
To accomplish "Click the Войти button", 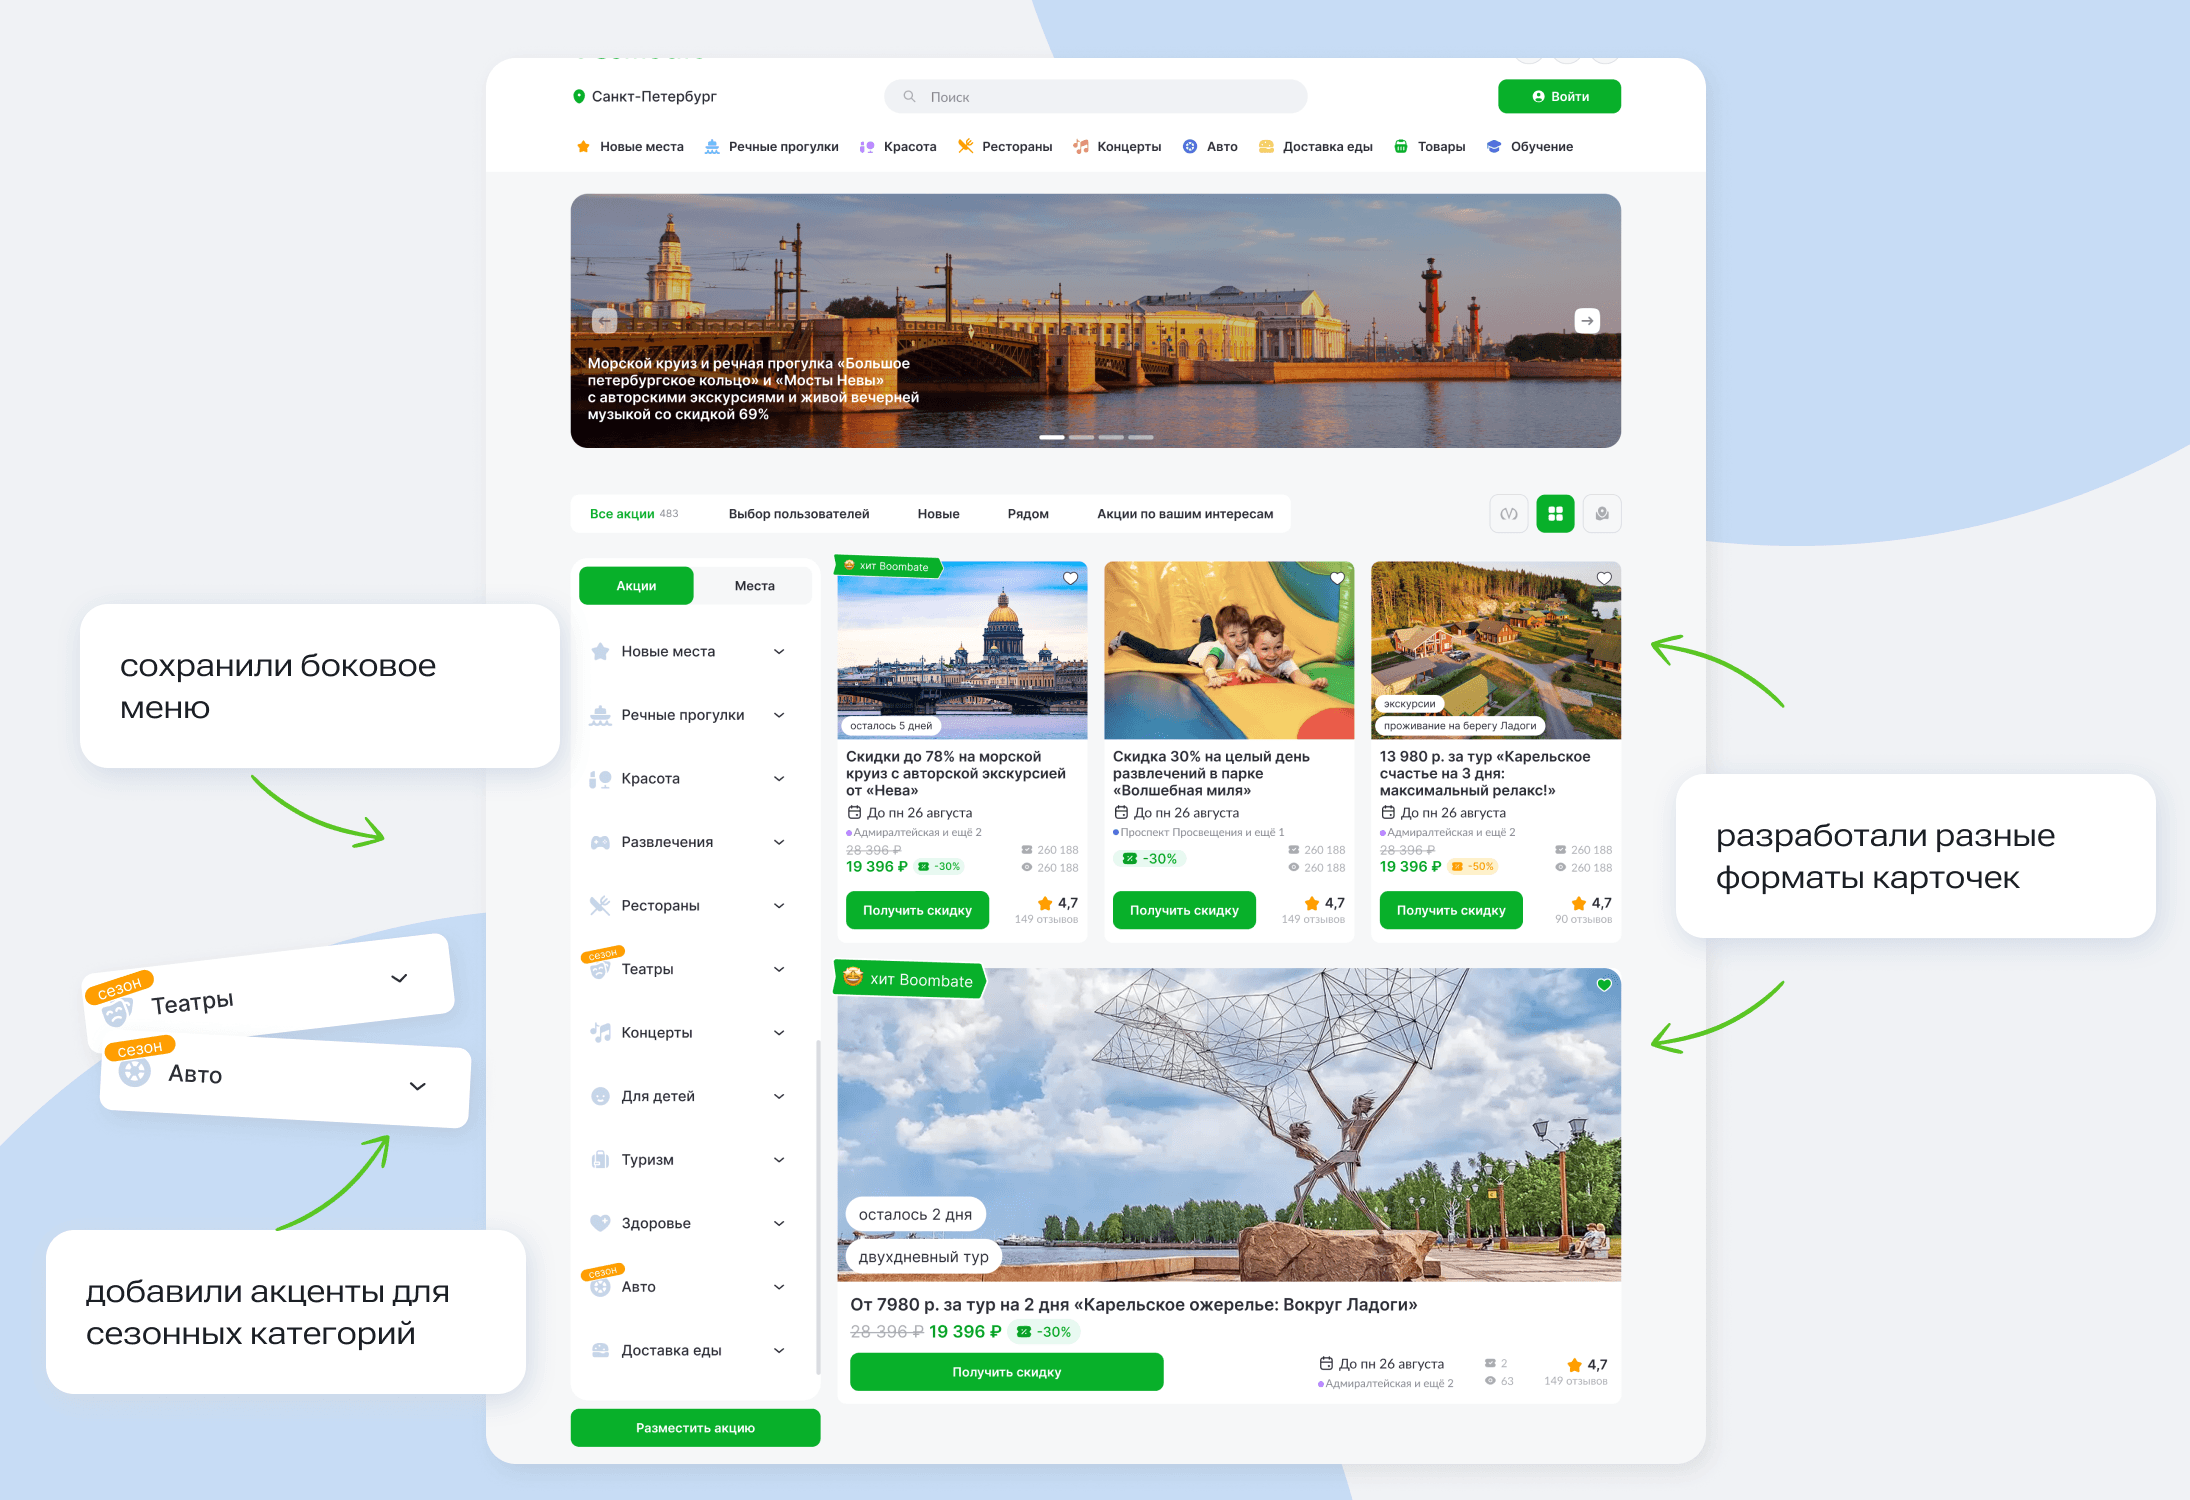I will click(x=1559, y=97).
